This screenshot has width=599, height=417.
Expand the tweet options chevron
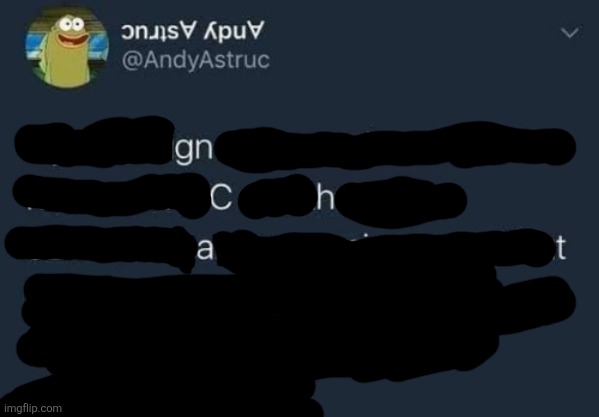tap(570, 33)
